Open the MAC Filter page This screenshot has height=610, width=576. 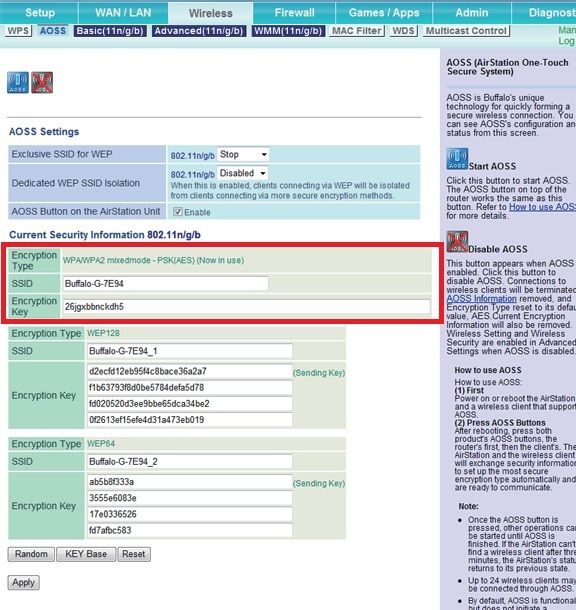pos(357,31)
